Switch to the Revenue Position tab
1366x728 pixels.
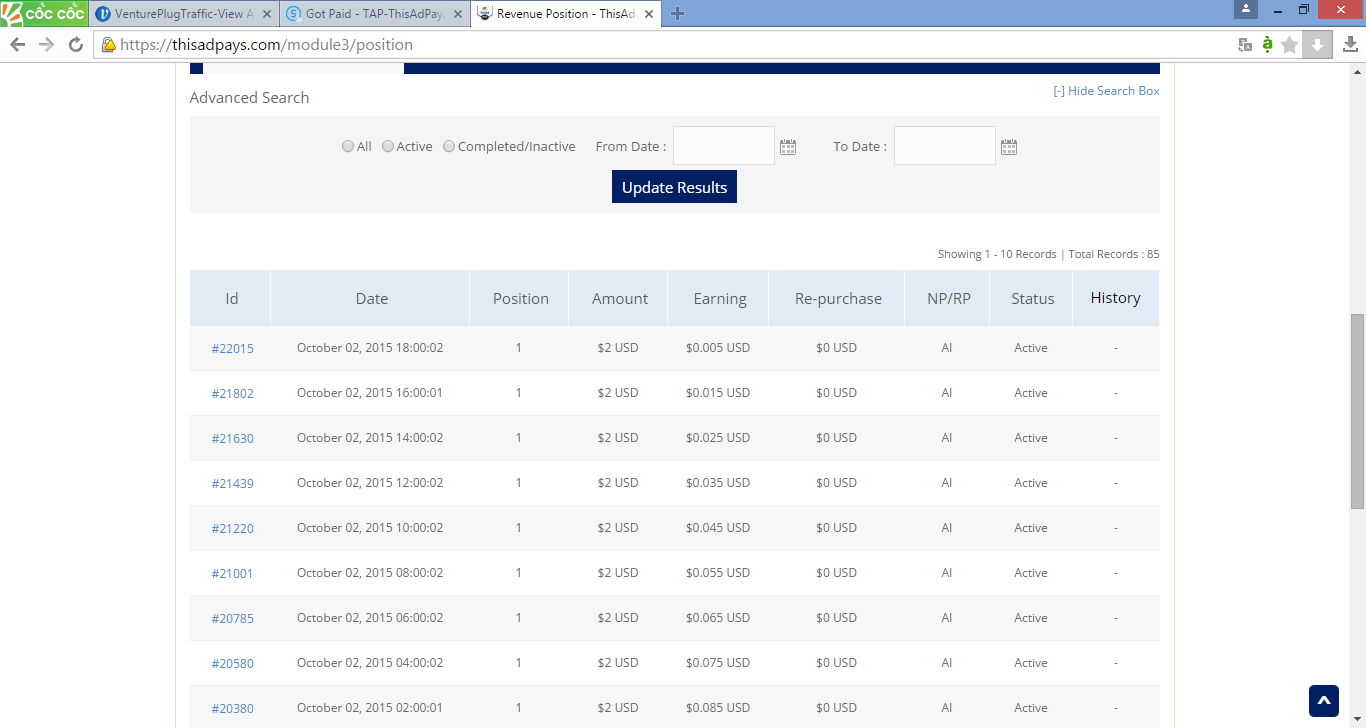point(565,14)
